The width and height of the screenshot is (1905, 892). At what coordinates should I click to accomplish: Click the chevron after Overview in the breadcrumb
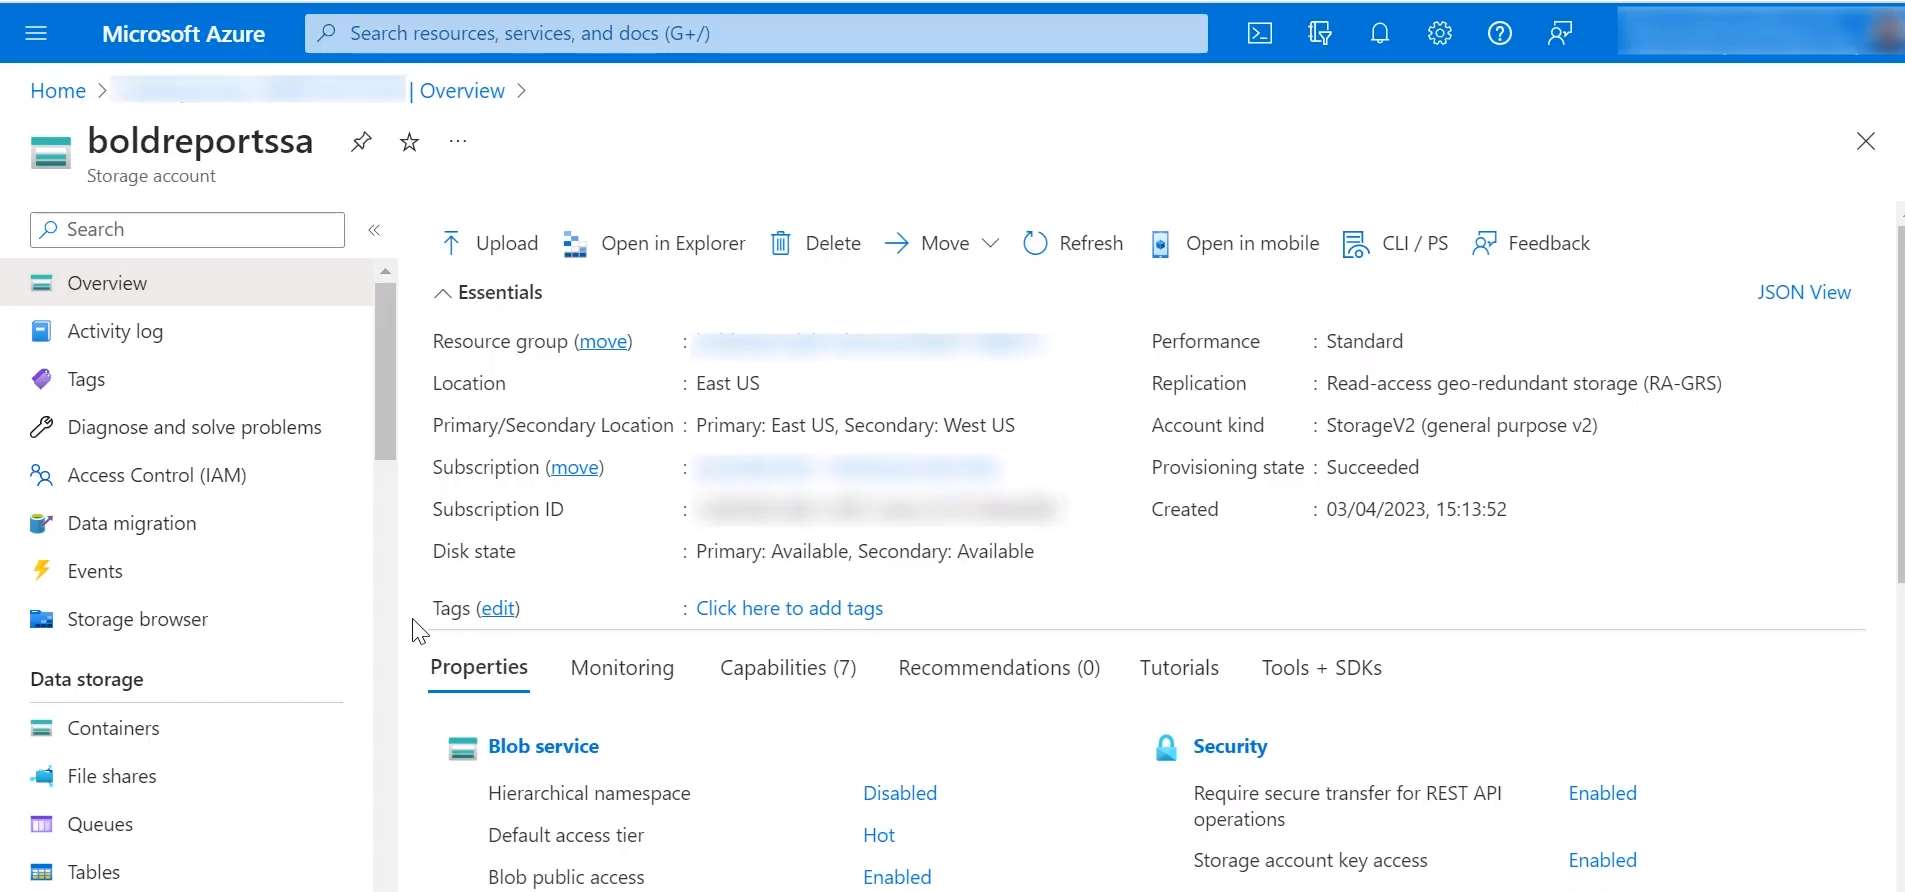pos(521,91)
